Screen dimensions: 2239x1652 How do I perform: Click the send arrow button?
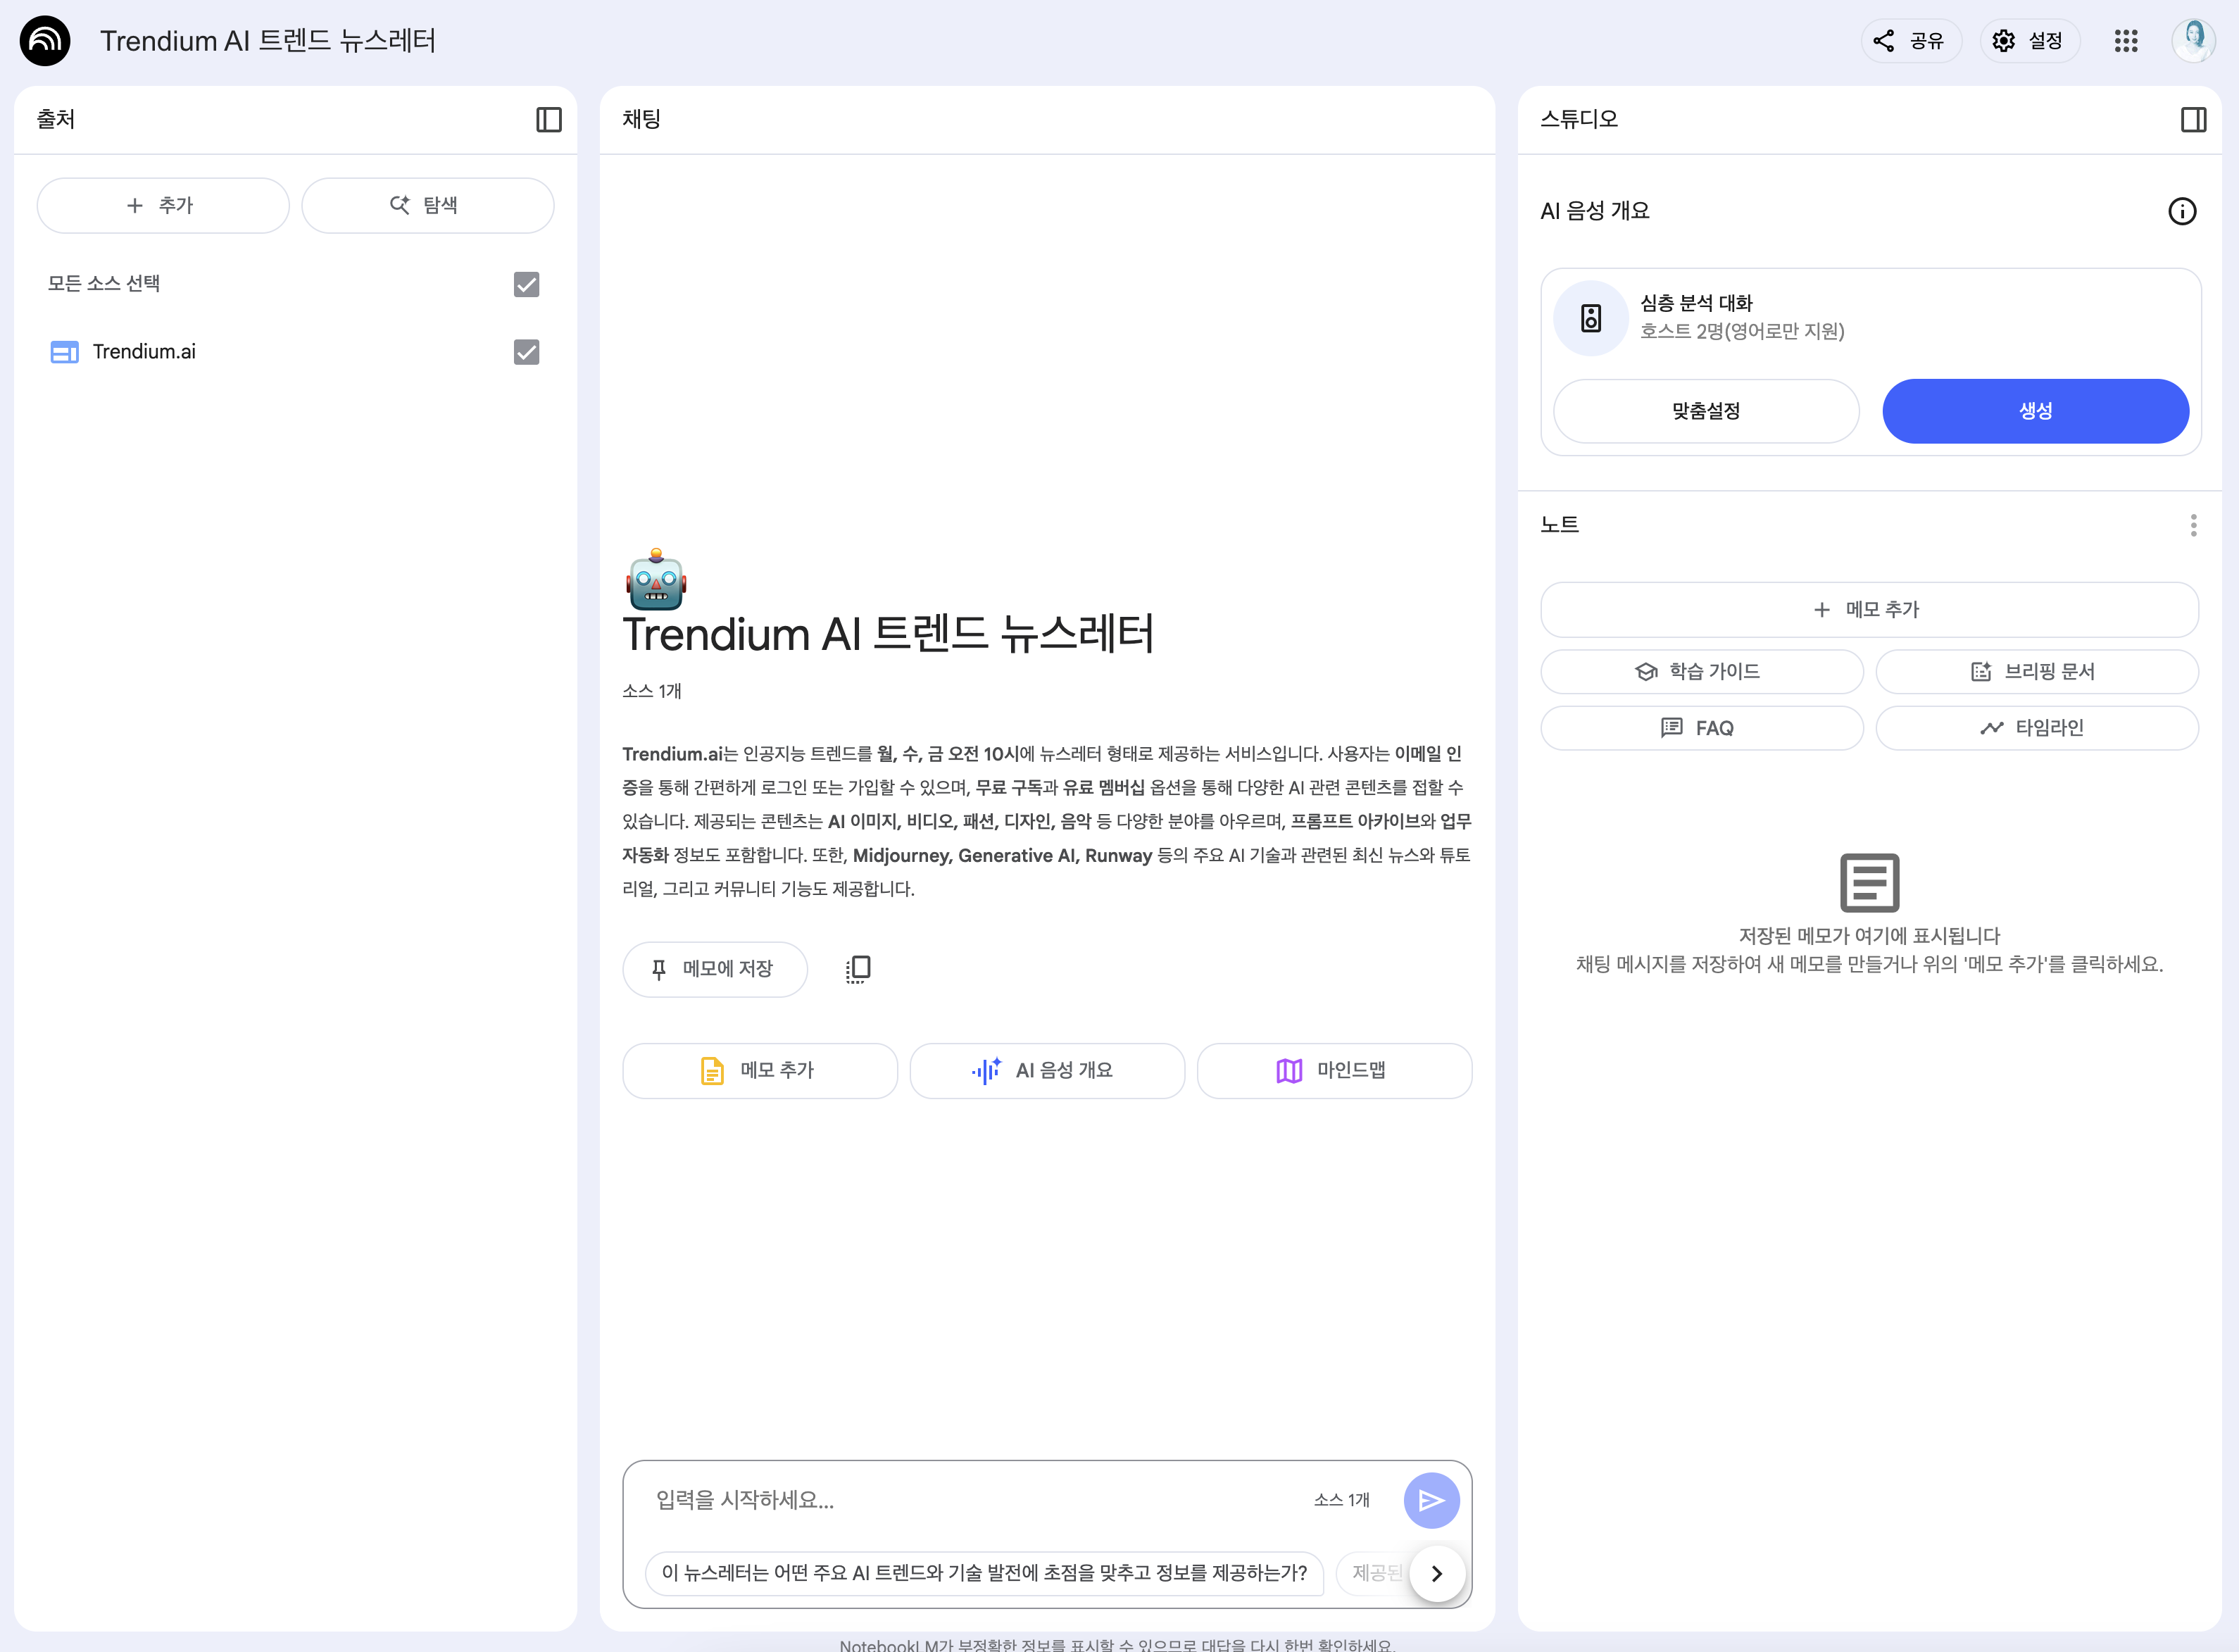point(1431,1500)
